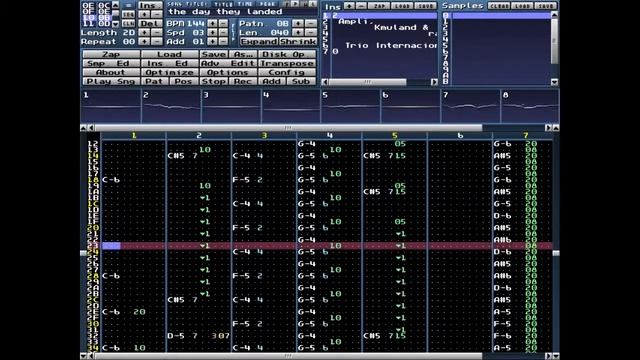Stop playback

[x=213, y=81]
